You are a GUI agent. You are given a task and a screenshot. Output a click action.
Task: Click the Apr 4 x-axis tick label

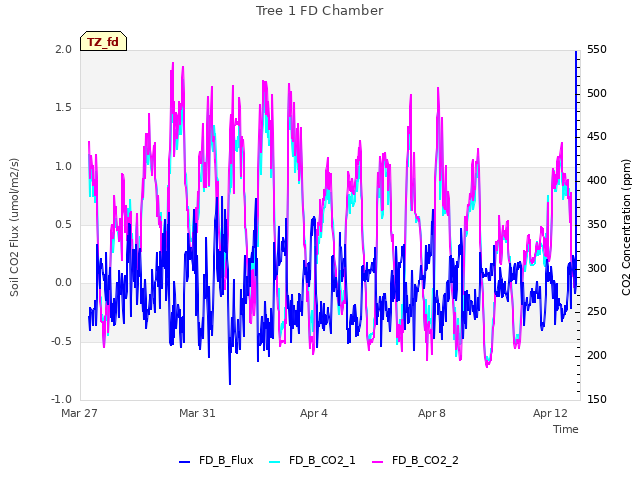tap(313, 413)
